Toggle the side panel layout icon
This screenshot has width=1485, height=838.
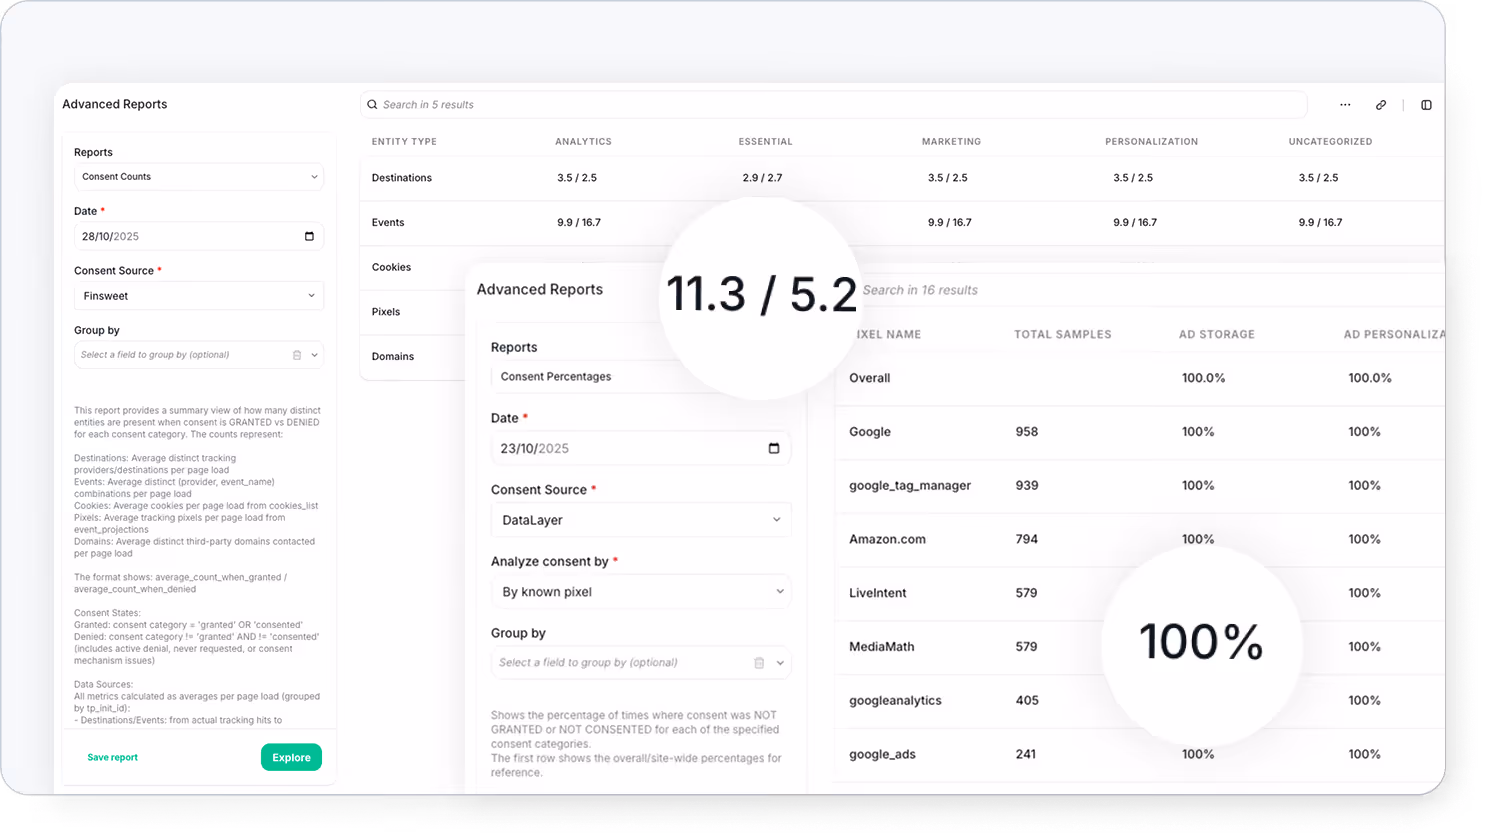(x=1426, y=104)
